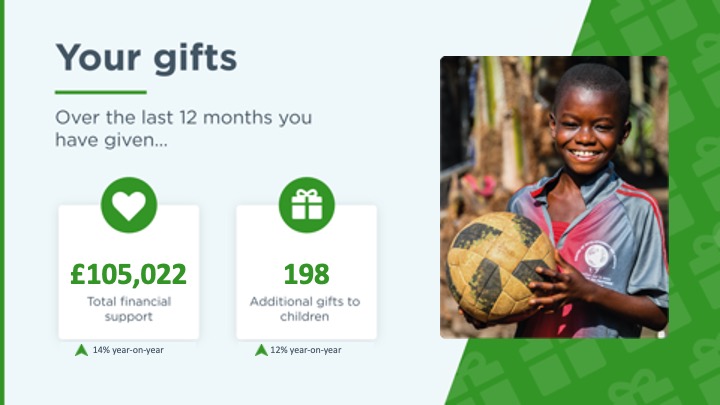
Task: Select the "Your gifts" slide title
Action: 146,57
